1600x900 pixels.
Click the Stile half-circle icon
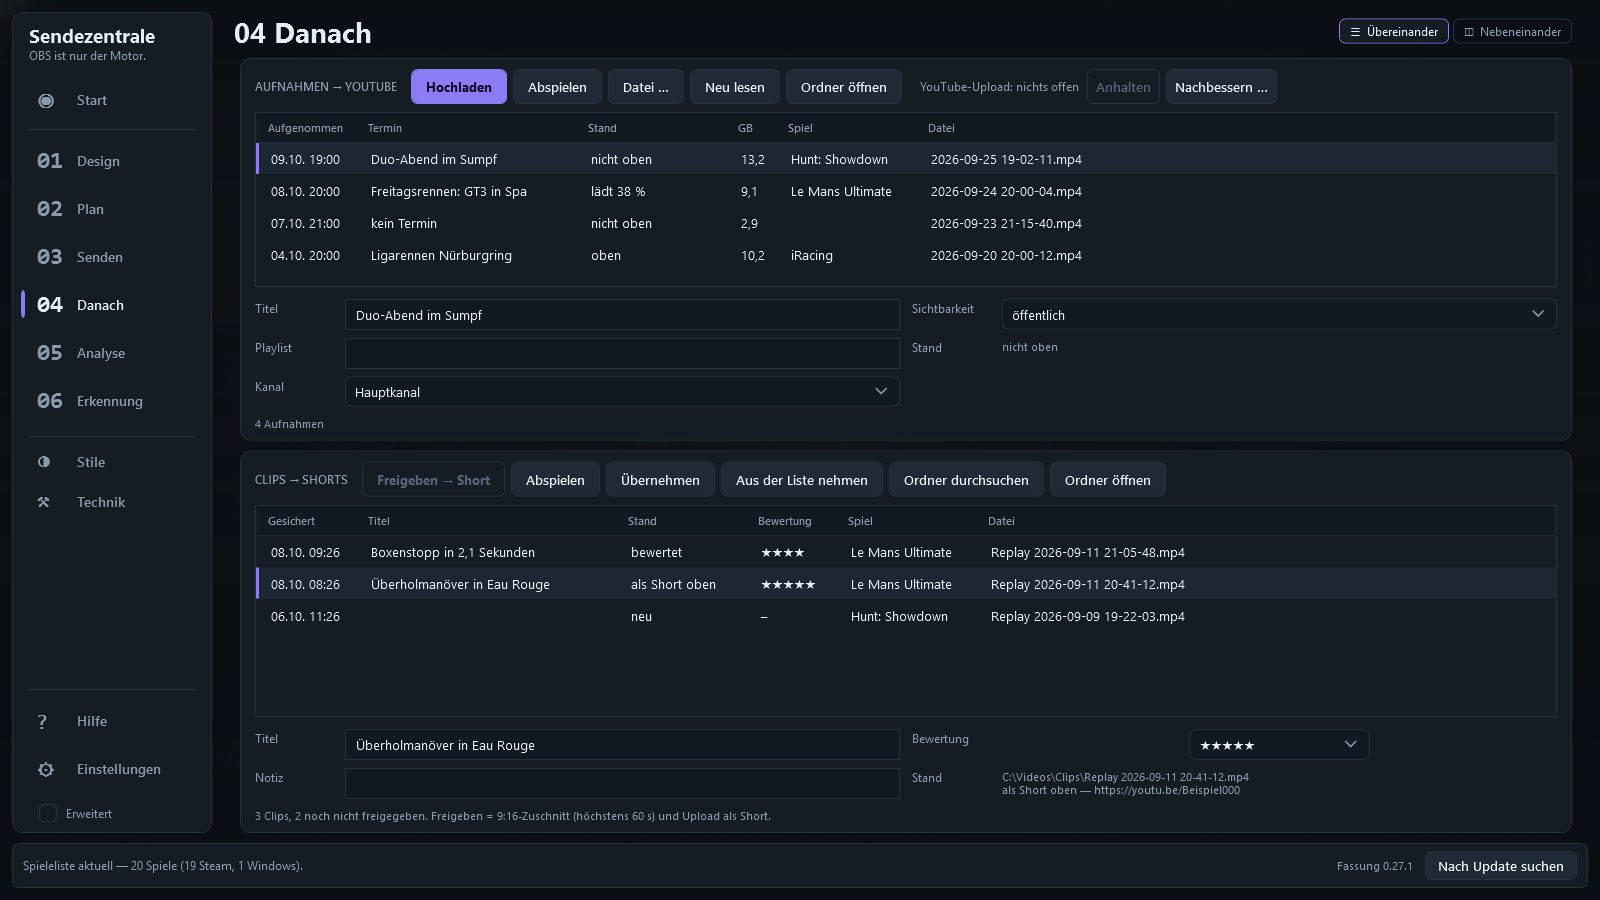click(44, 462)
